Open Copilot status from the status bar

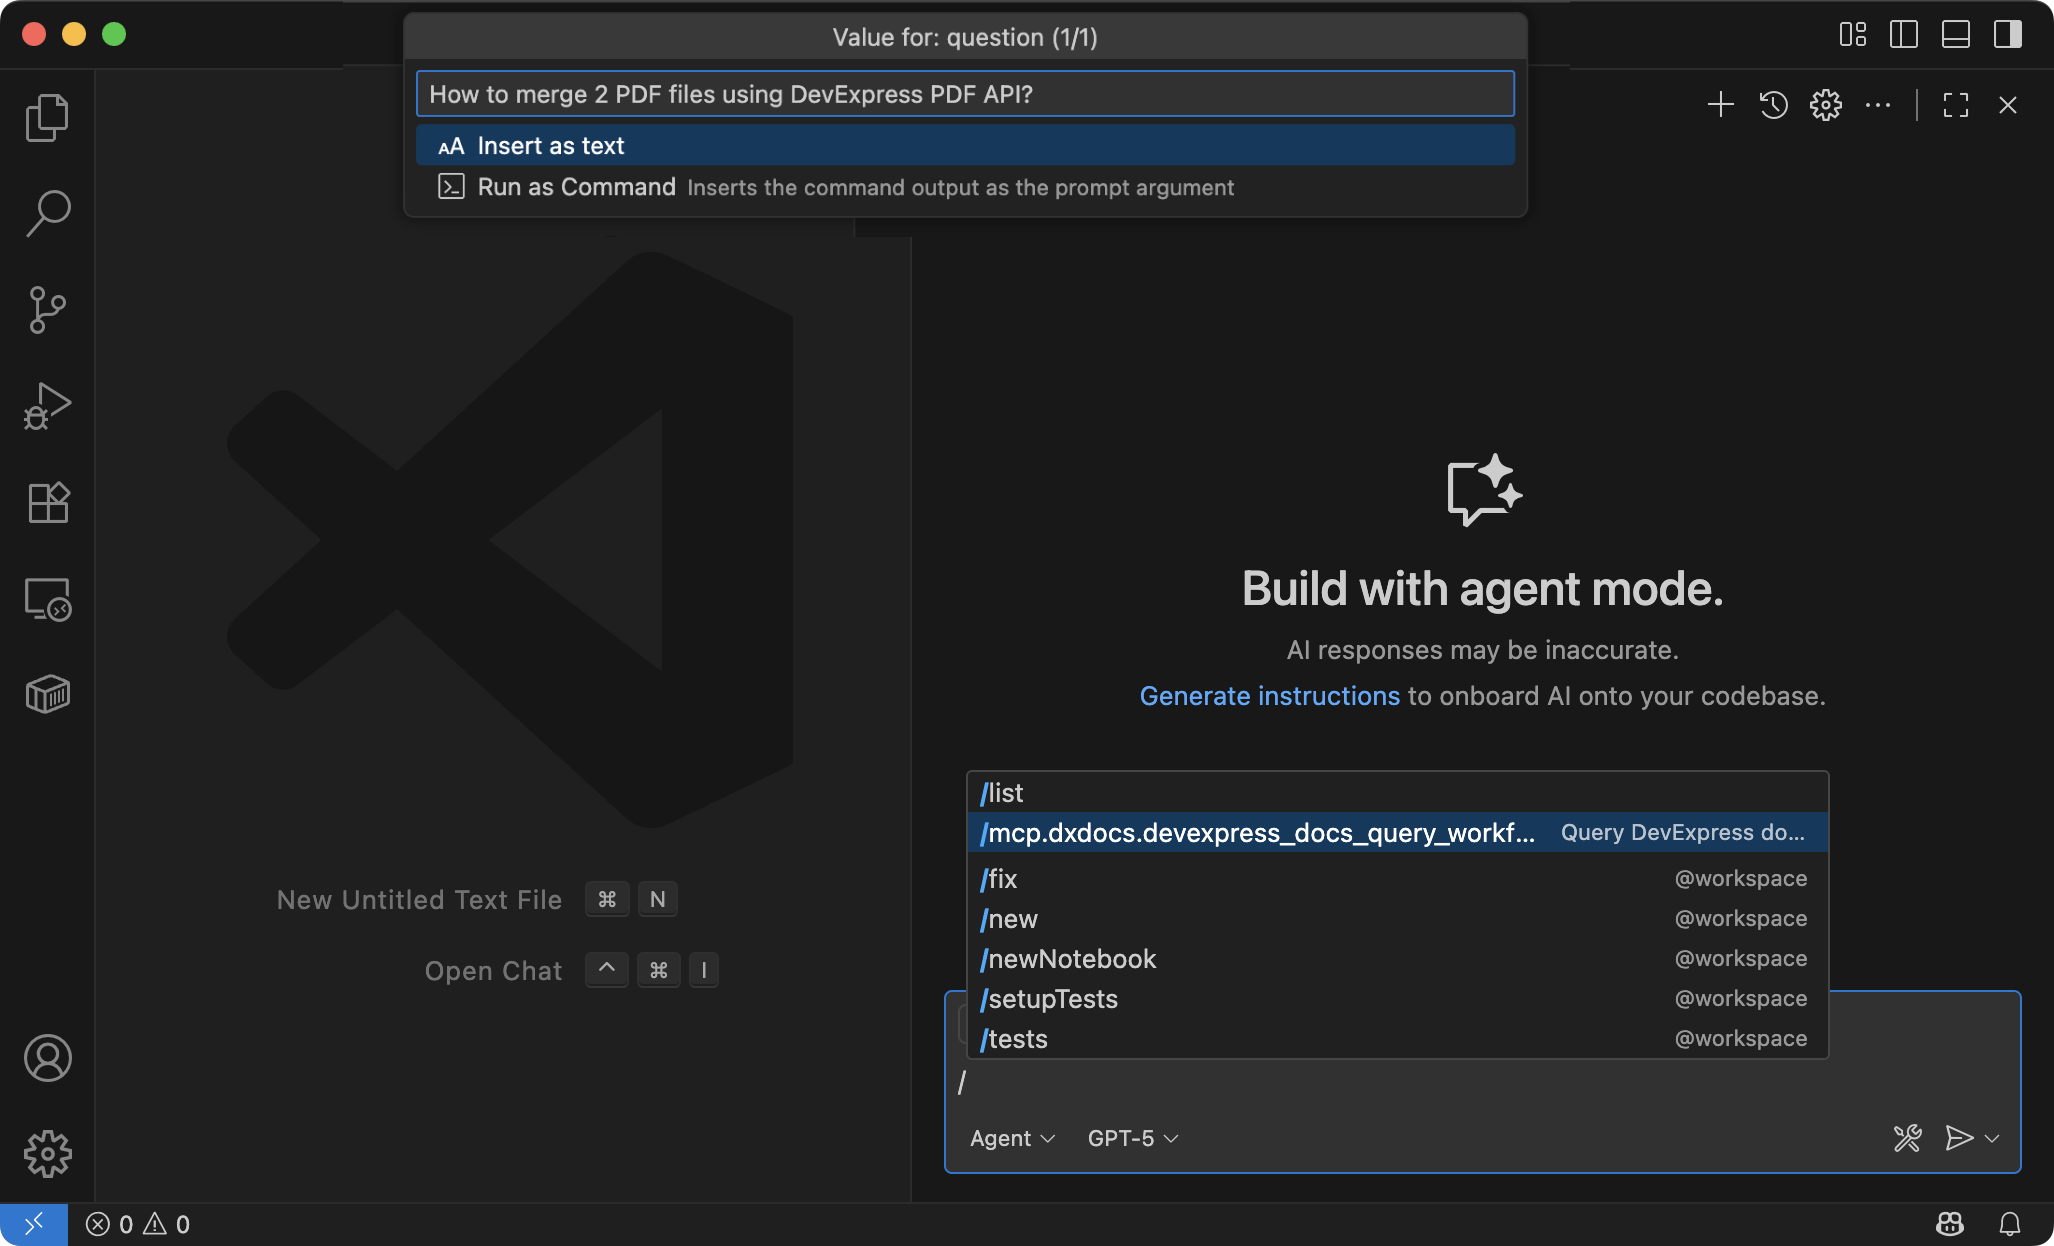tap(1948, 1223)
